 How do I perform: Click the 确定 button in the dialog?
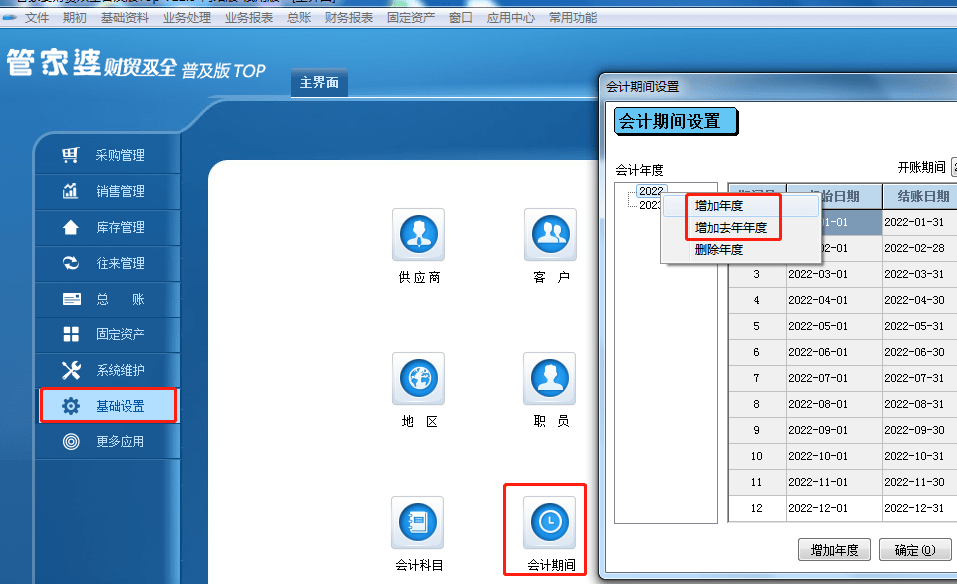pos(915,550)
